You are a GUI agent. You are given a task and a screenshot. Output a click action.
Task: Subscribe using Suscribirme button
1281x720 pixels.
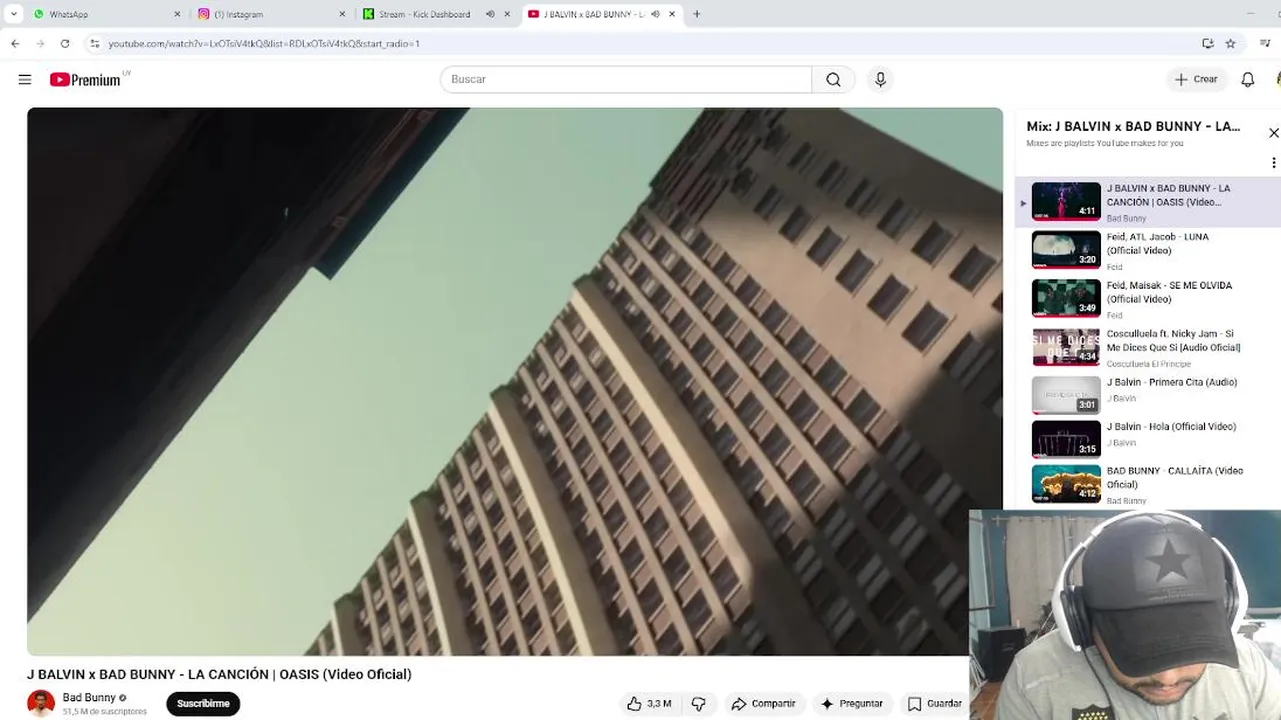click(x=203, y=704)
